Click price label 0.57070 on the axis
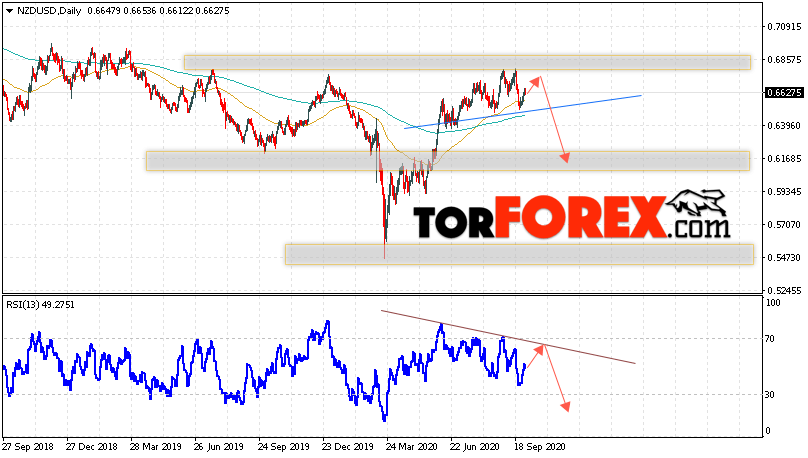Image resolution: width=808 pixels, height=458 pixels. (x=784, y=224)
